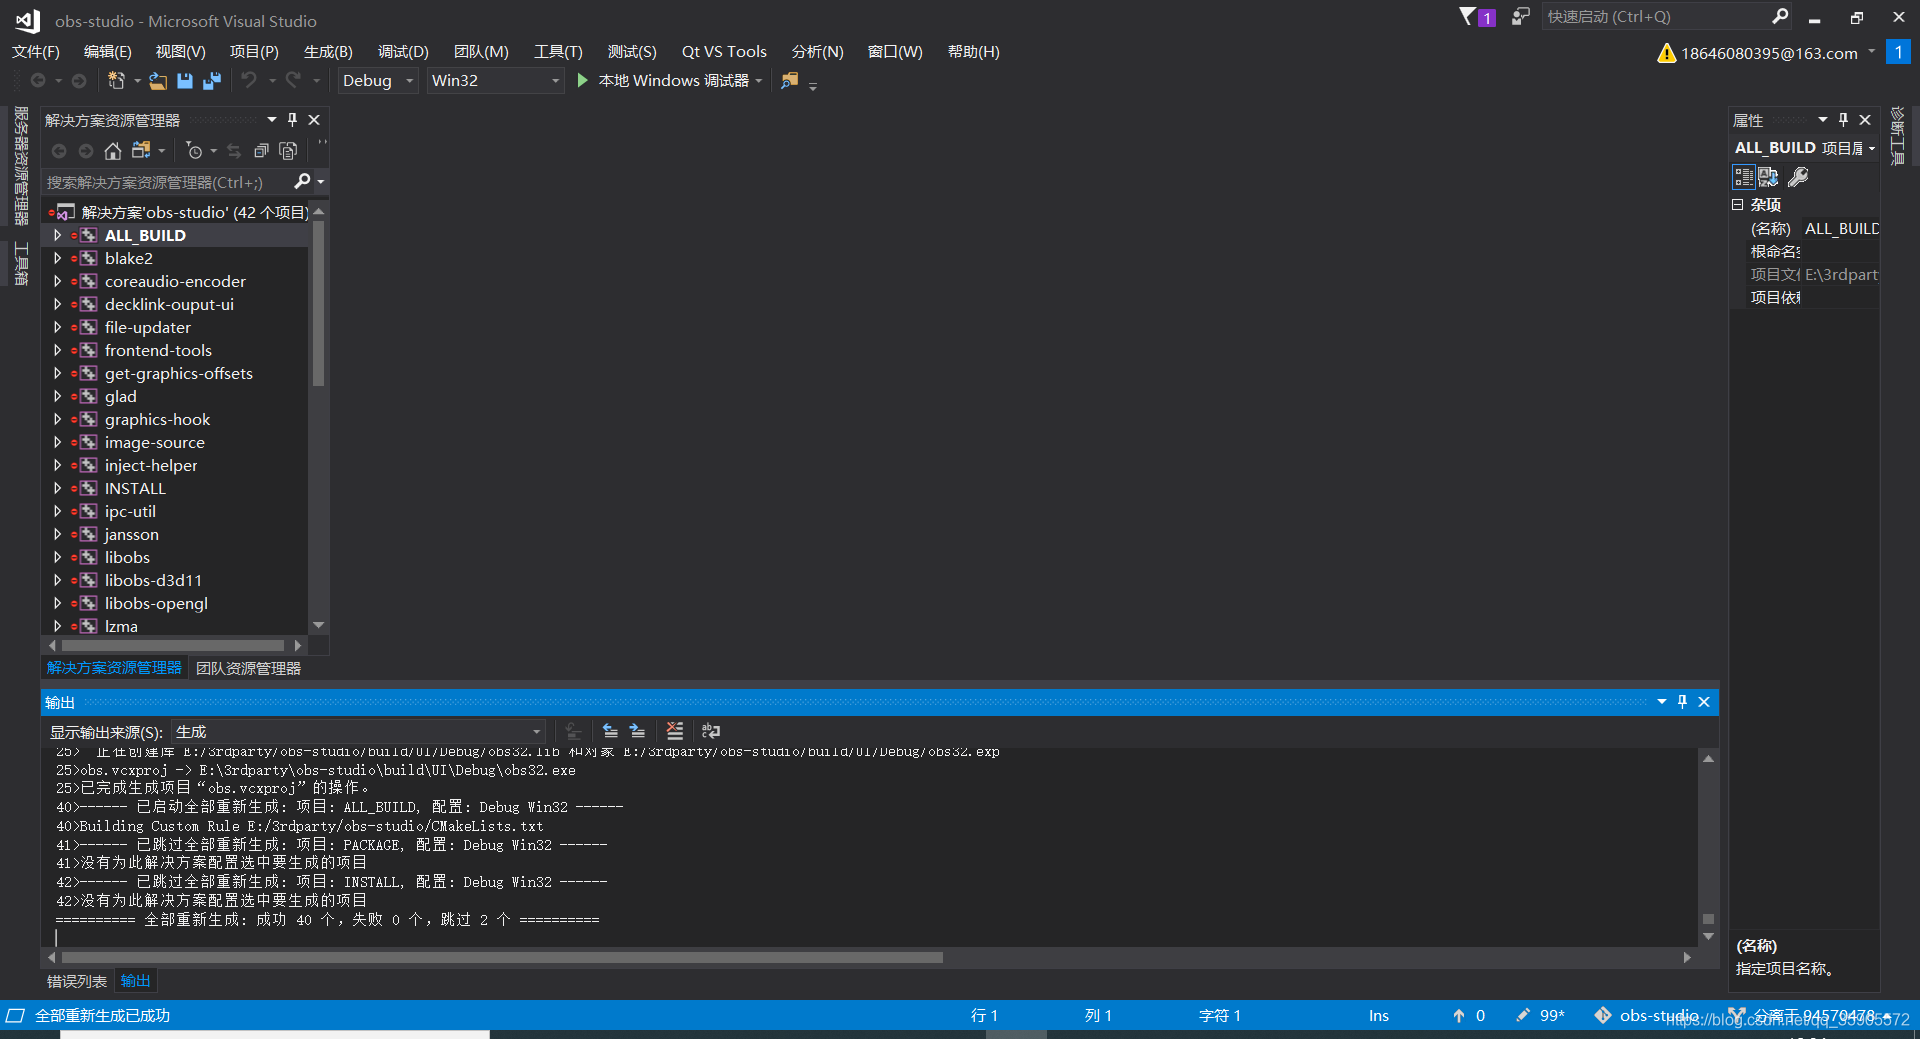Go to previous message in Output panel

pos(610,731)
